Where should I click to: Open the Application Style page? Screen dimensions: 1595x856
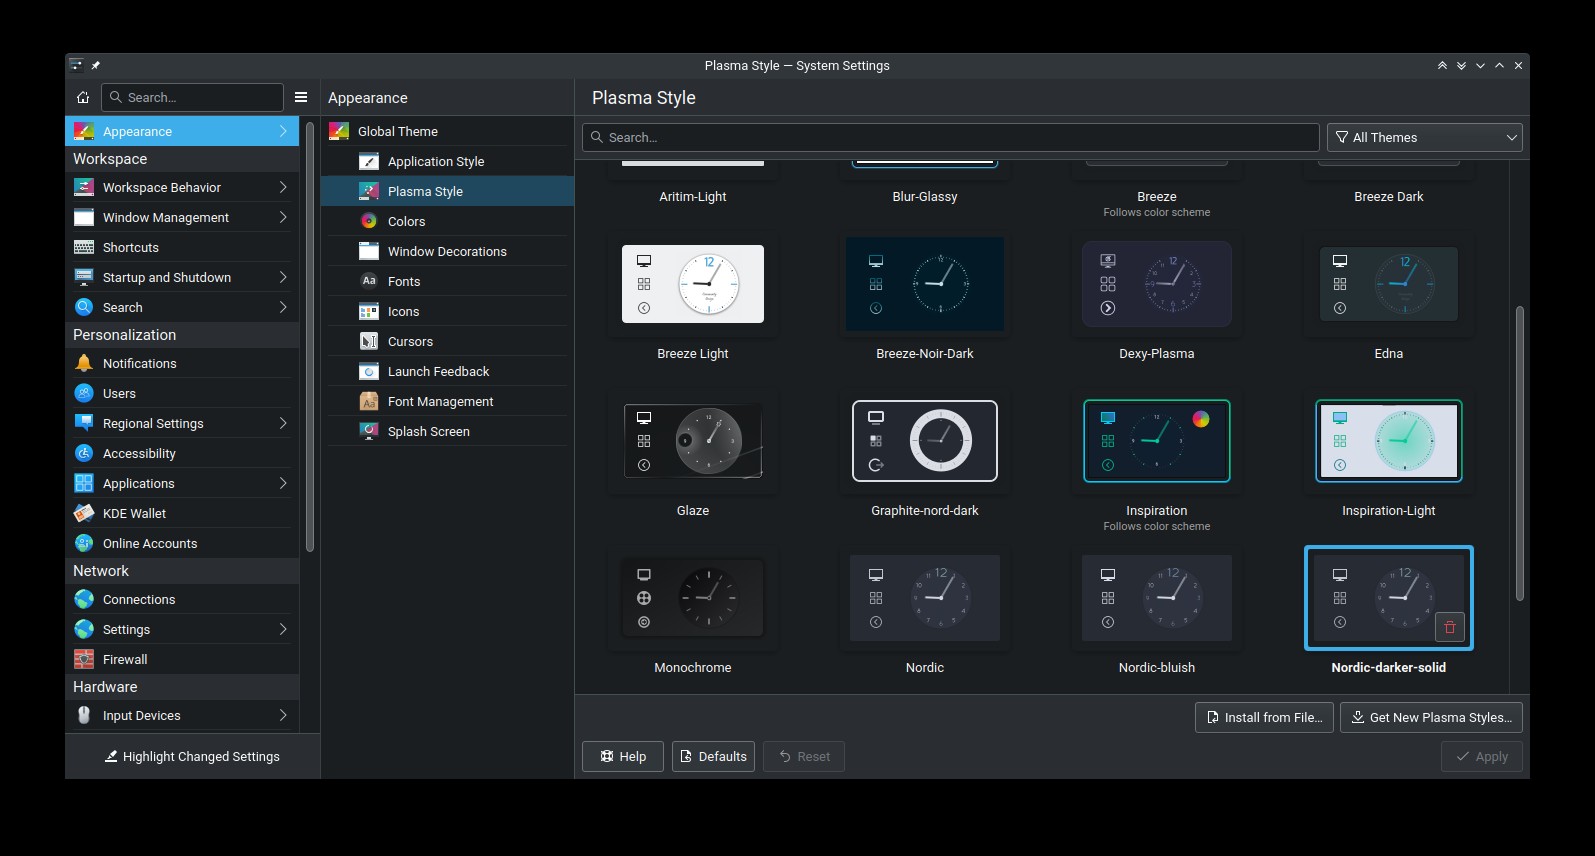[x=447, y=161]
